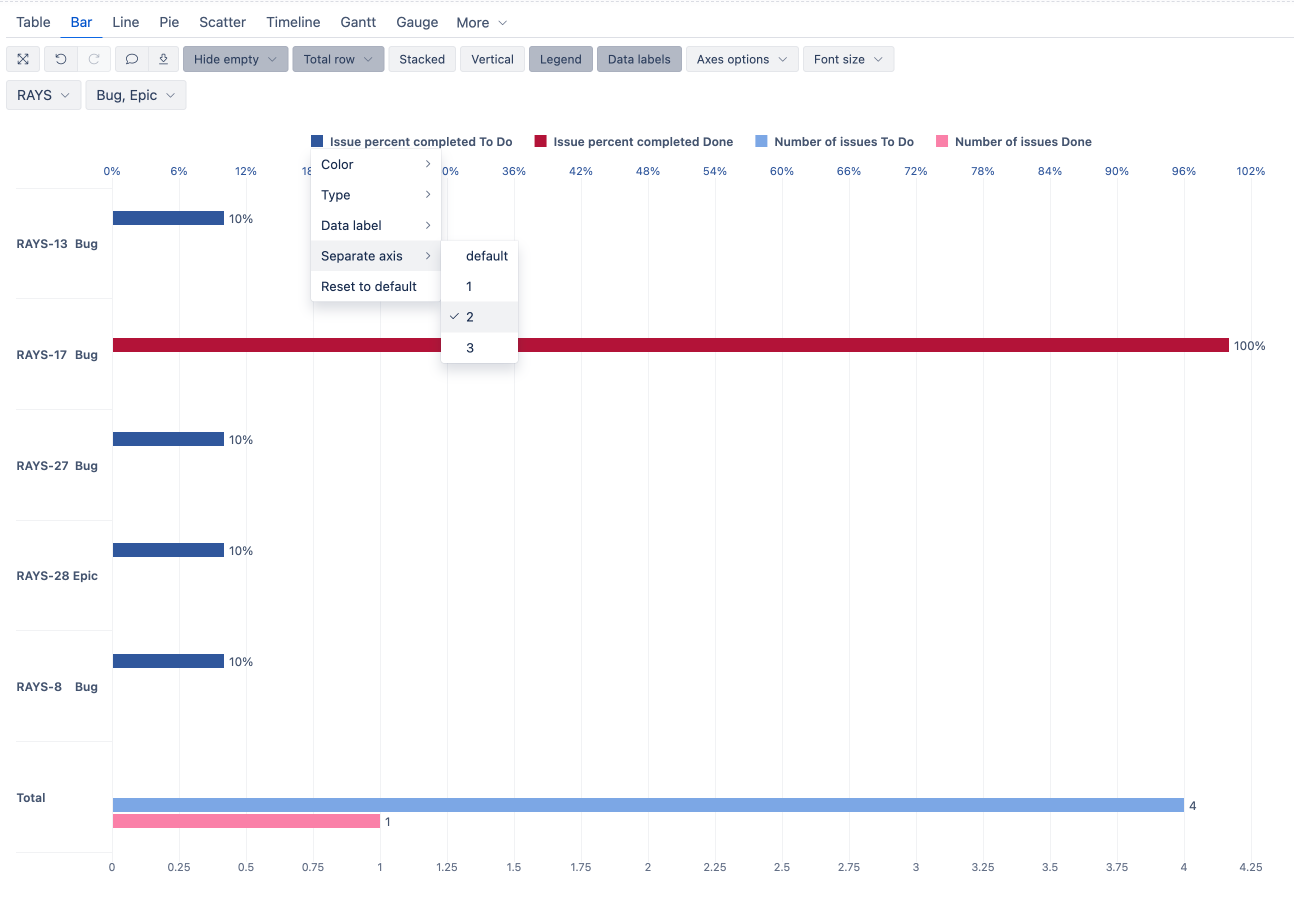Open the comment speech bubble icon
This screenshot has height=900, width=1294.
click(132, 59)
